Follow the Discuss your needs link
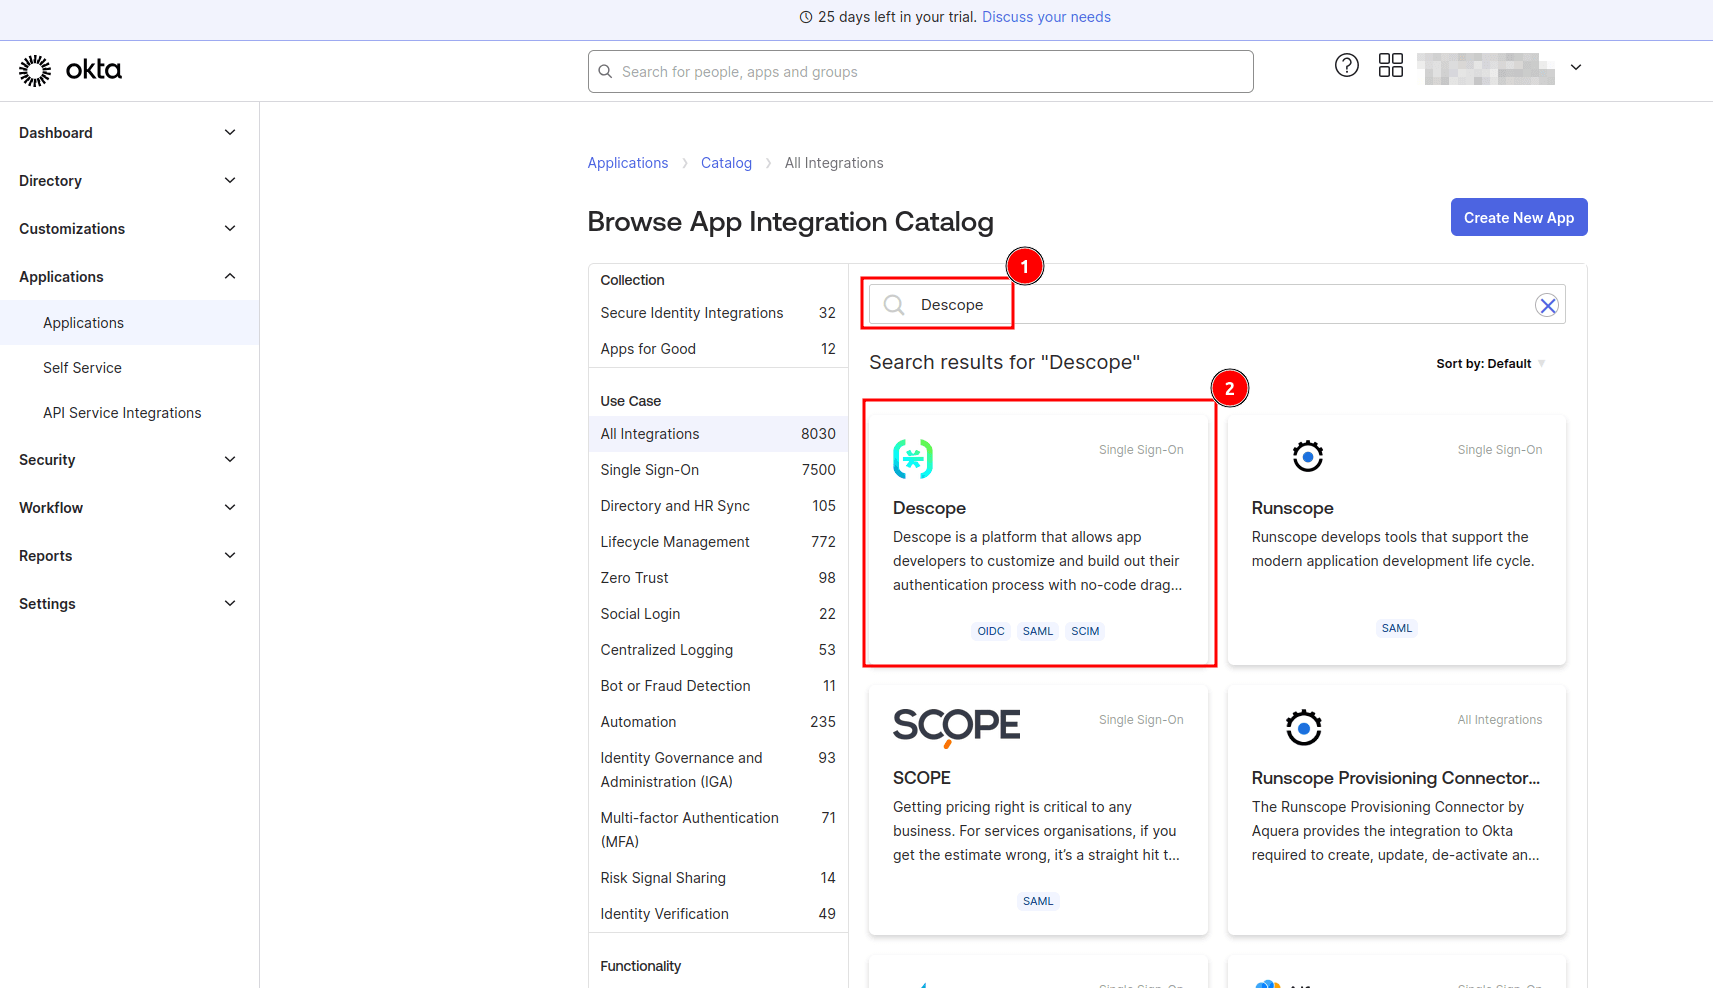 click(x=1045, y=17)
